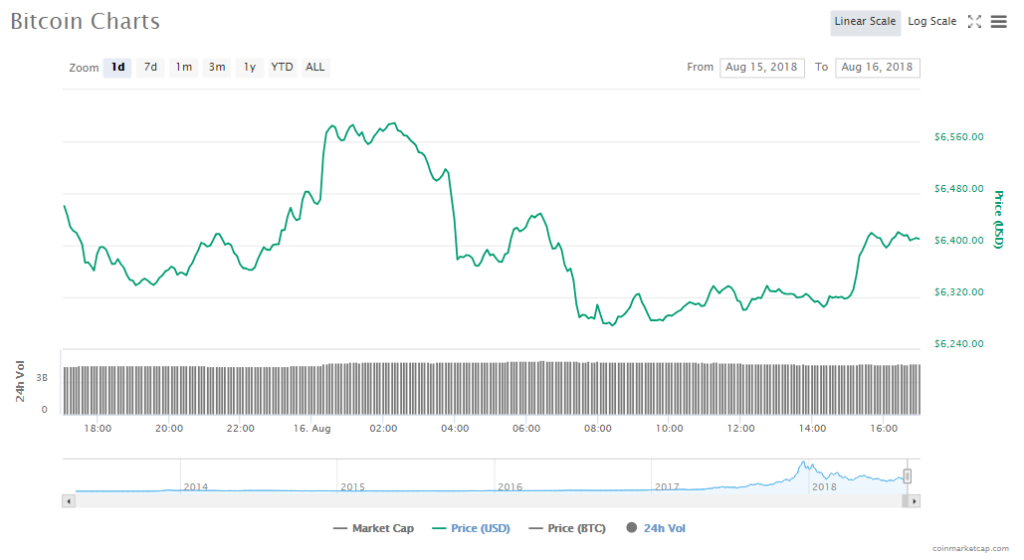Set zoom to 3m
The height and width of the screenshot is (560, 1024).
pos(217,67)
